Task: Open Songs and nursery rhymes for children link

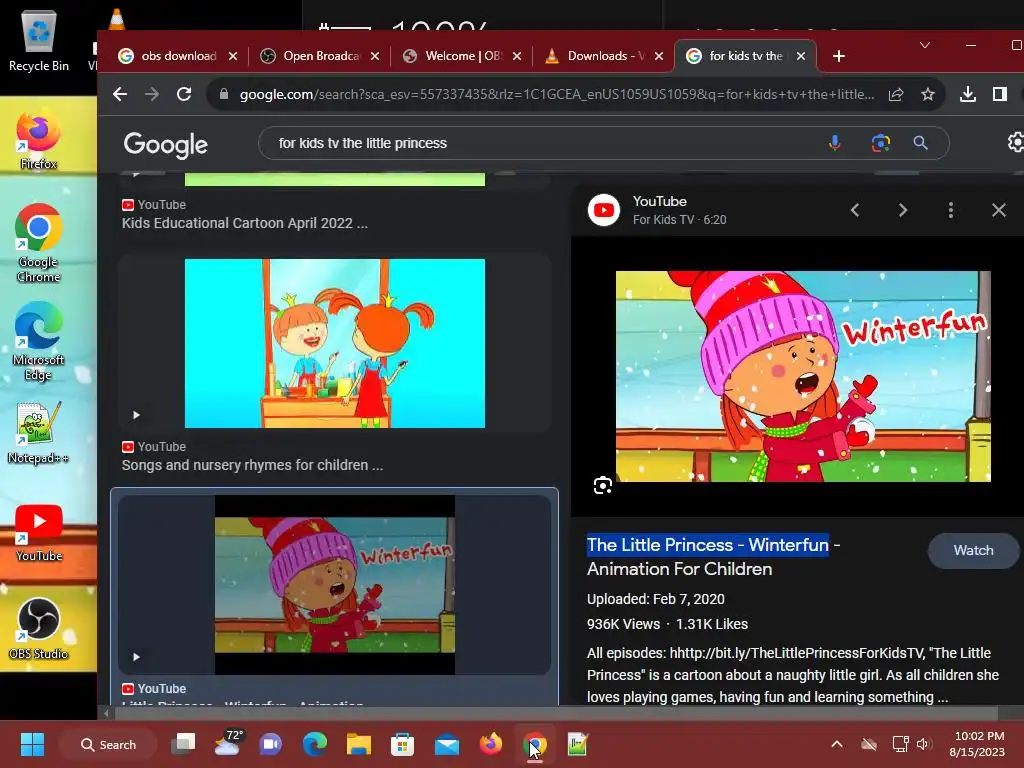Action: coord(252,465)
